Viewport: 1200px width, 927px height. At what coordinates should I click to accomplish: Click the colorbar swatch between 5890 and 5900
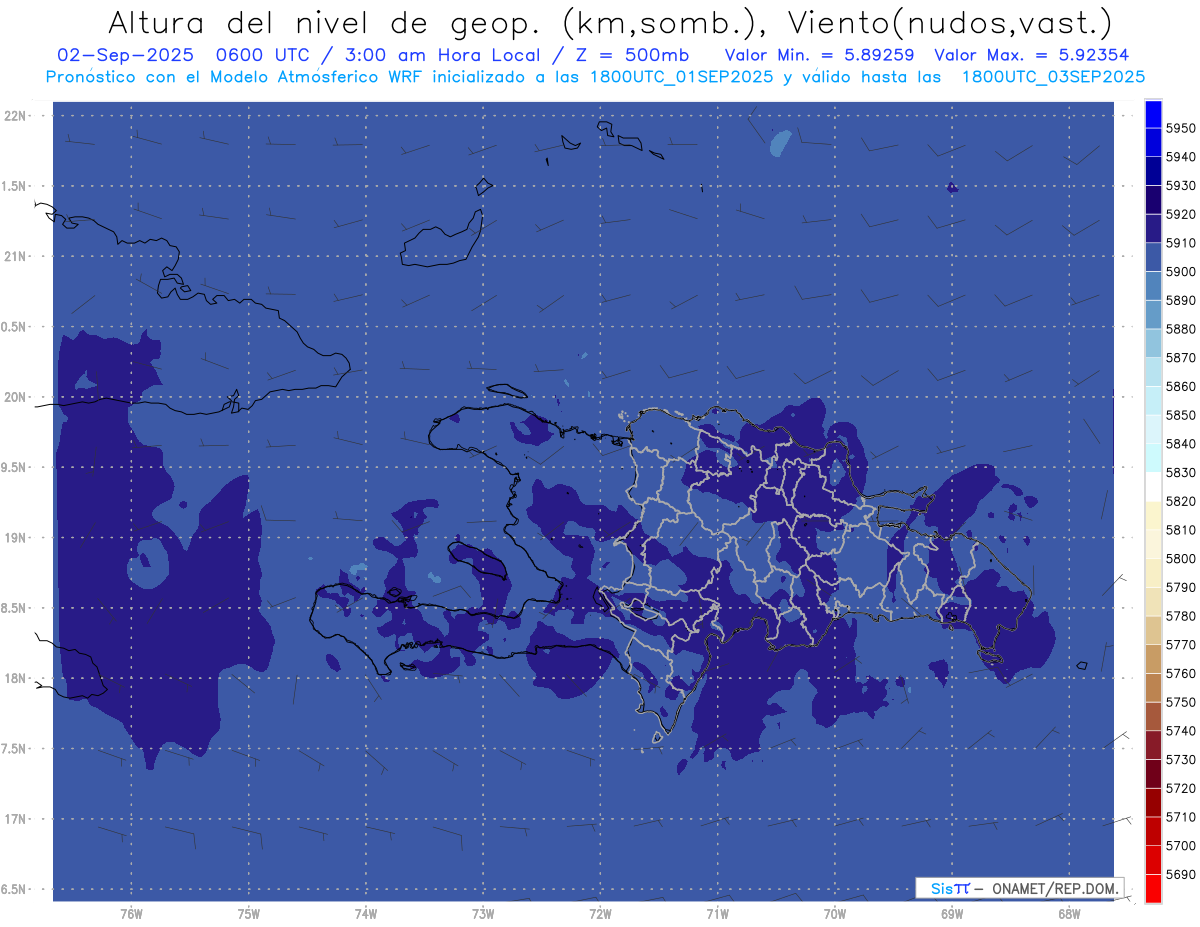1153,286
